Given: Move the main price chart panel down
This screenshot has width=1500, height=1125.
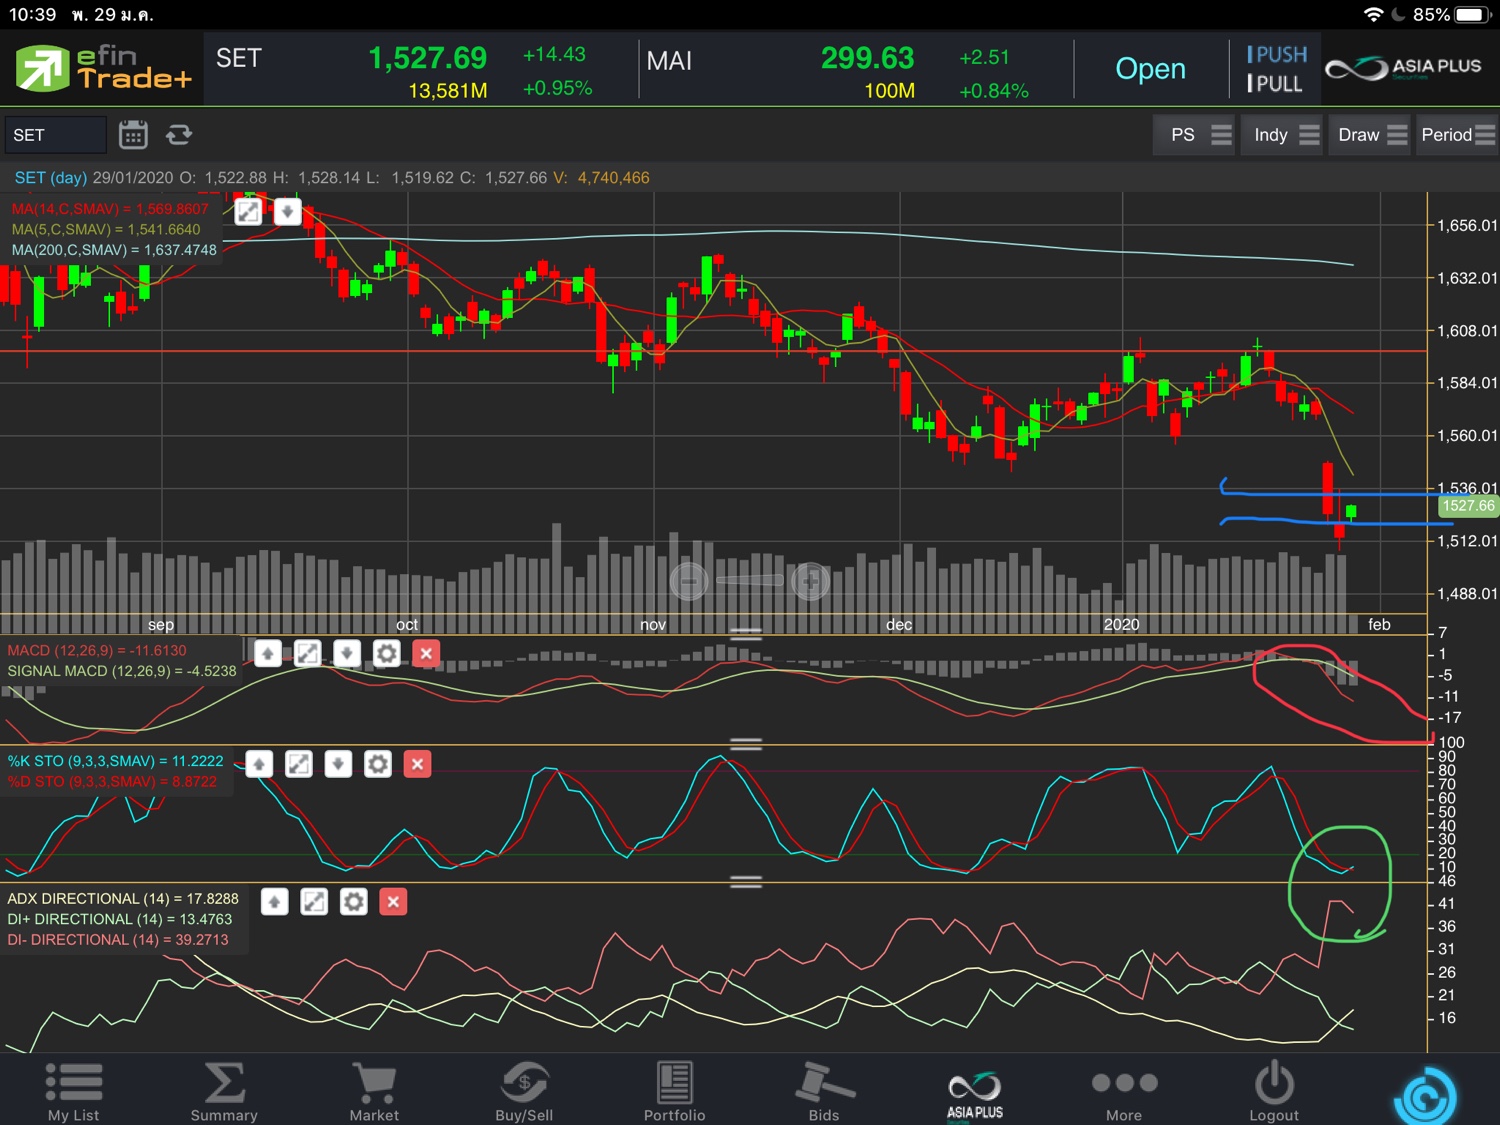Looking at the screenshot, I should (287, 212).
